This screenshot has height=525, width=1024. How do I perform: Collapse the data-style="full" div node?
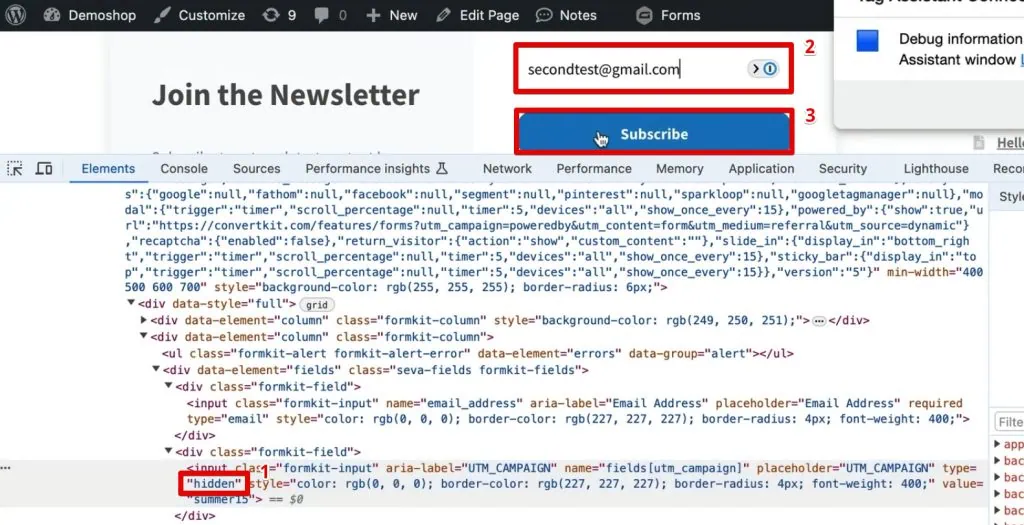click(x=131, y=303)
